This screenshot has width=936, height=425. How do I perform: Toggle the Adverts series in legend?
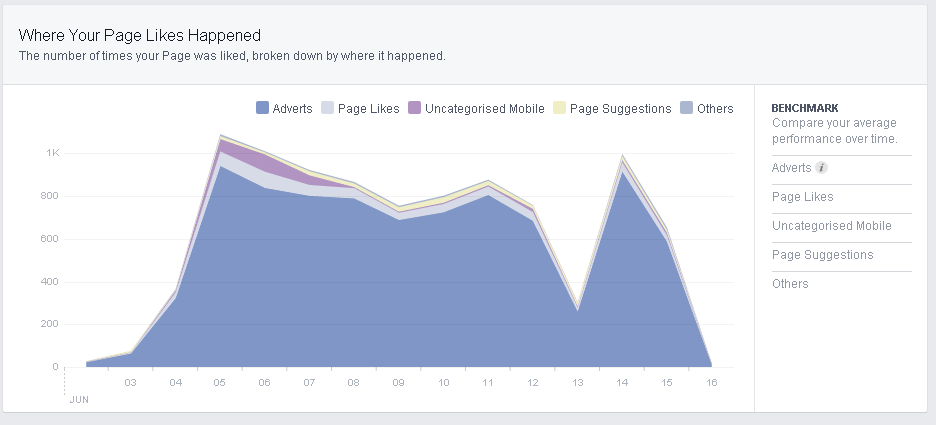[x=292, y=109]
